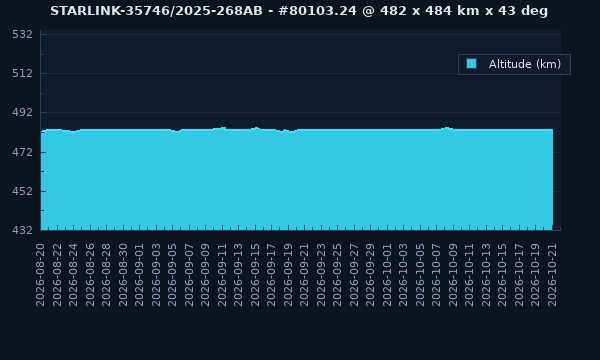Click the x-axis date label 2026-08-30
The height and width of the screenshot is (360, 600).
coord(123,275)
